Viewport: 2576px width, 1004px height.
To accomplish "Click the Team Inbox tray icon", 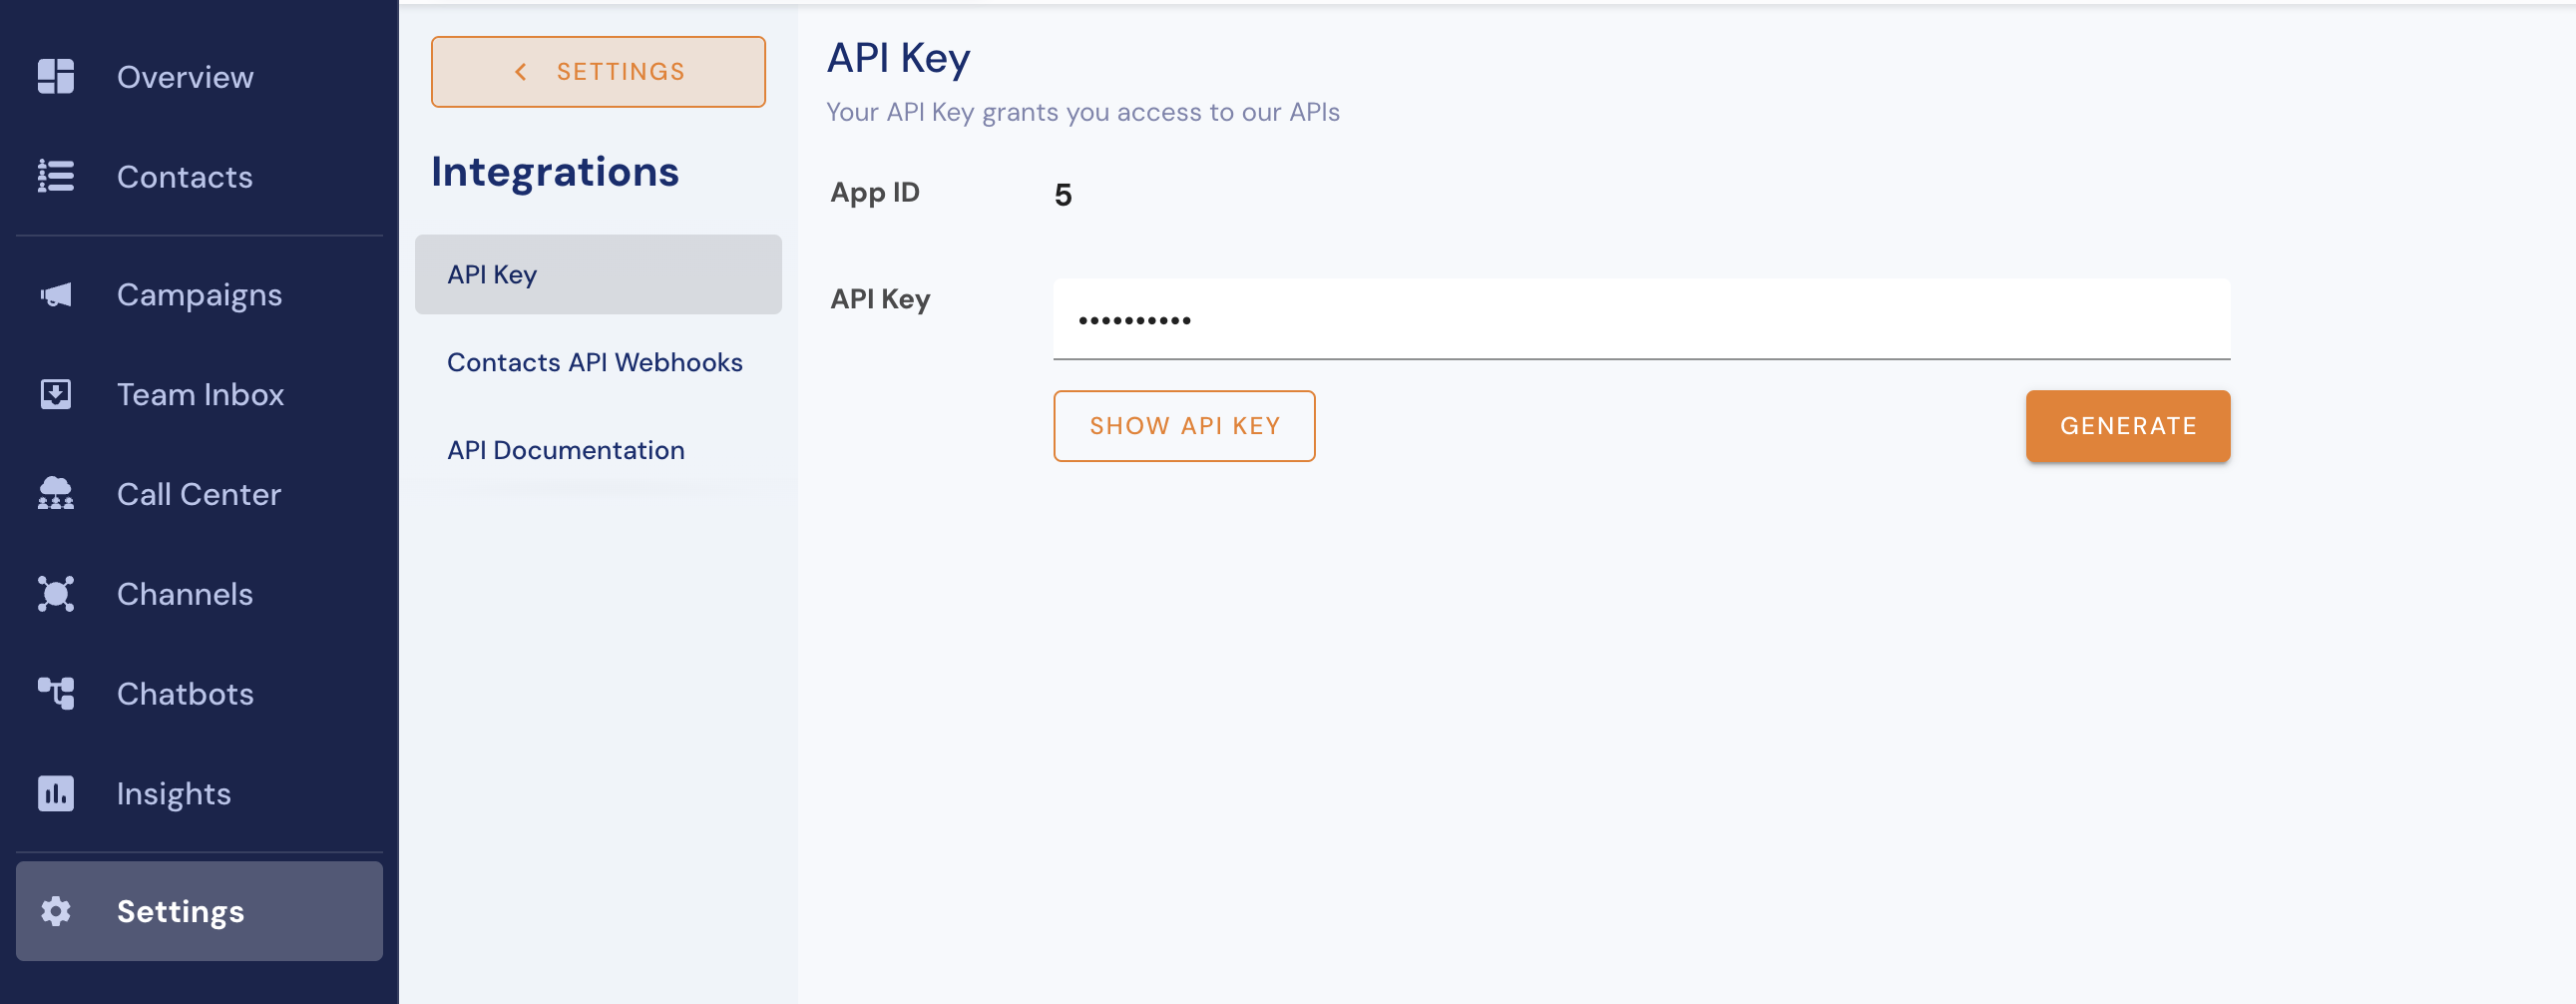I will (56, 394).
